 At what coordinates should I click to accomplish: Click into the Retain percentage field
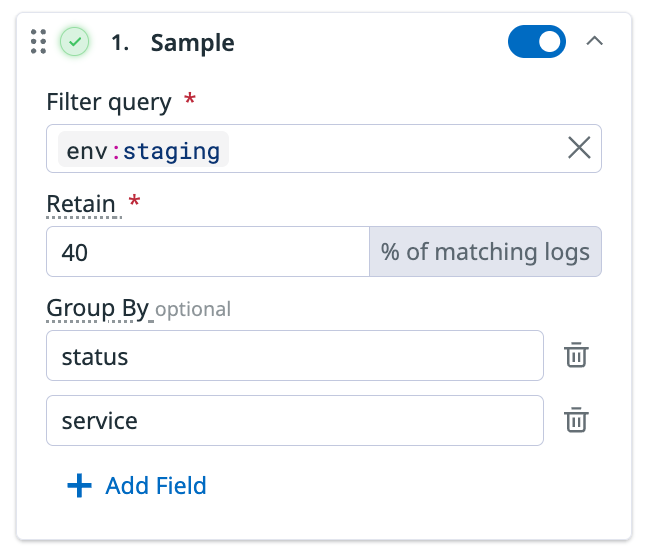(207, 252)
